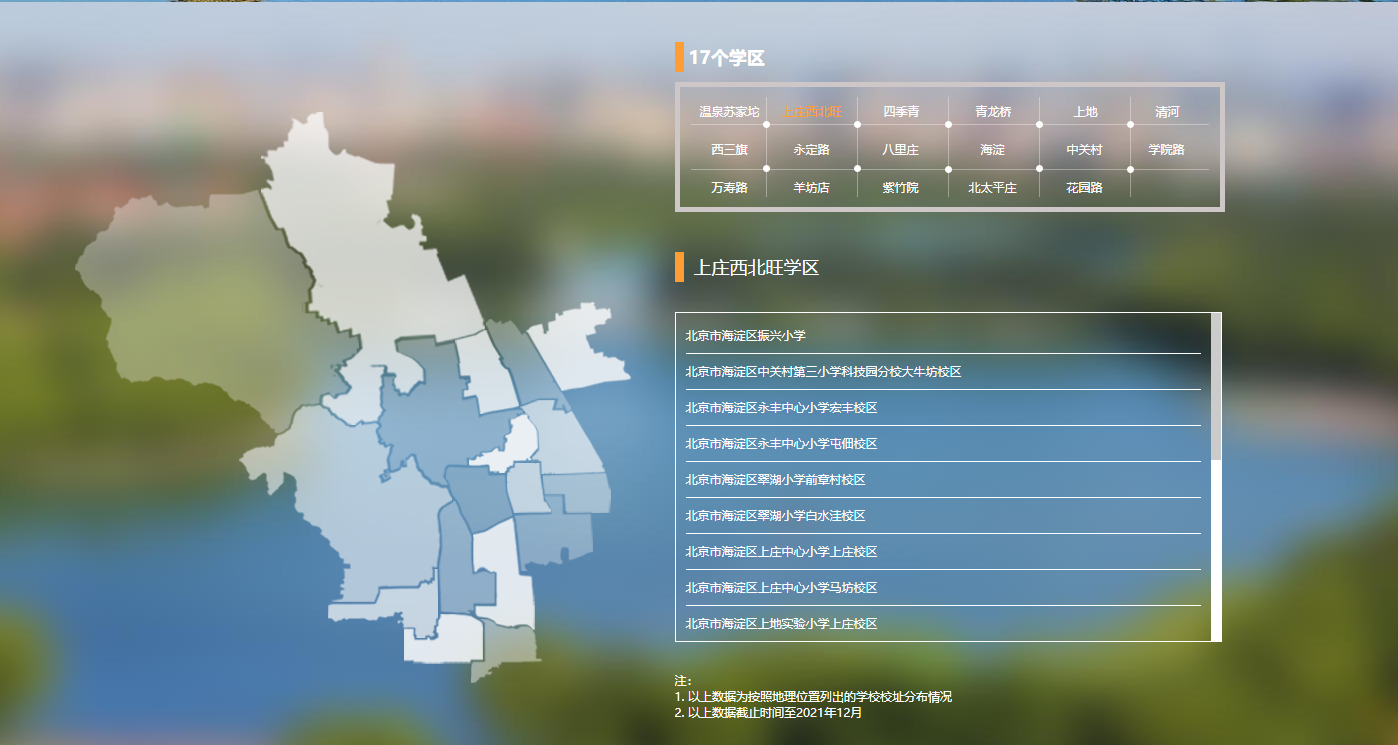Click 永丰中心小学宏丰校区 in the list
Image resolution: width=1398 pixels, height=745 pixels.
point(943,408)
